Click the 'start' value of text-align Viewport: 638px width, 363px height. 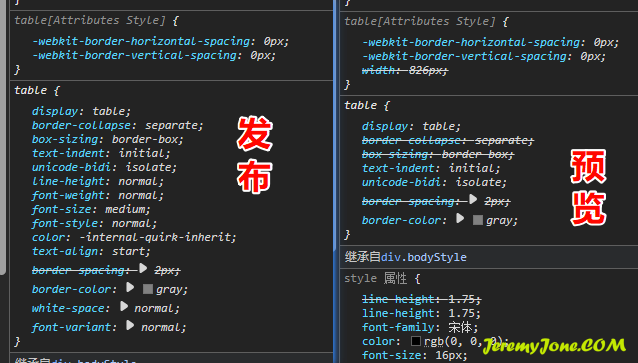[128, 251]
